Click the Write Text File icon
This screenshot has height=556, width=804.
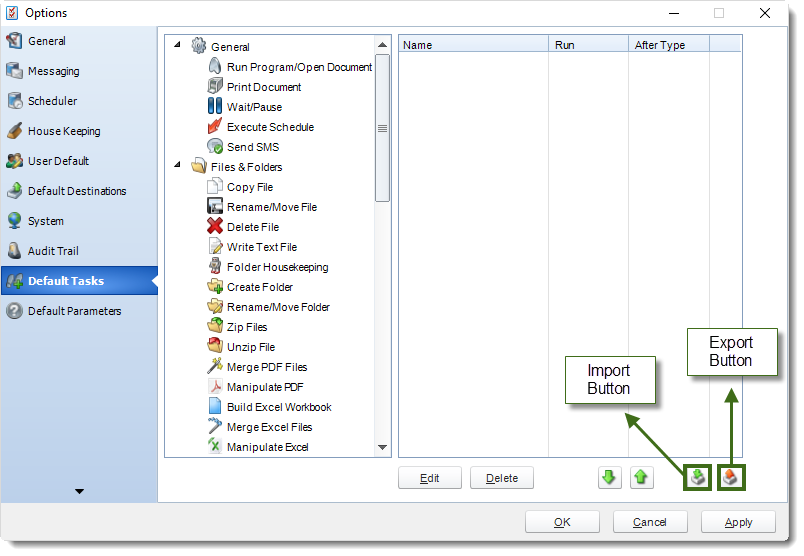pyautogui.click(x=215, y=246)
